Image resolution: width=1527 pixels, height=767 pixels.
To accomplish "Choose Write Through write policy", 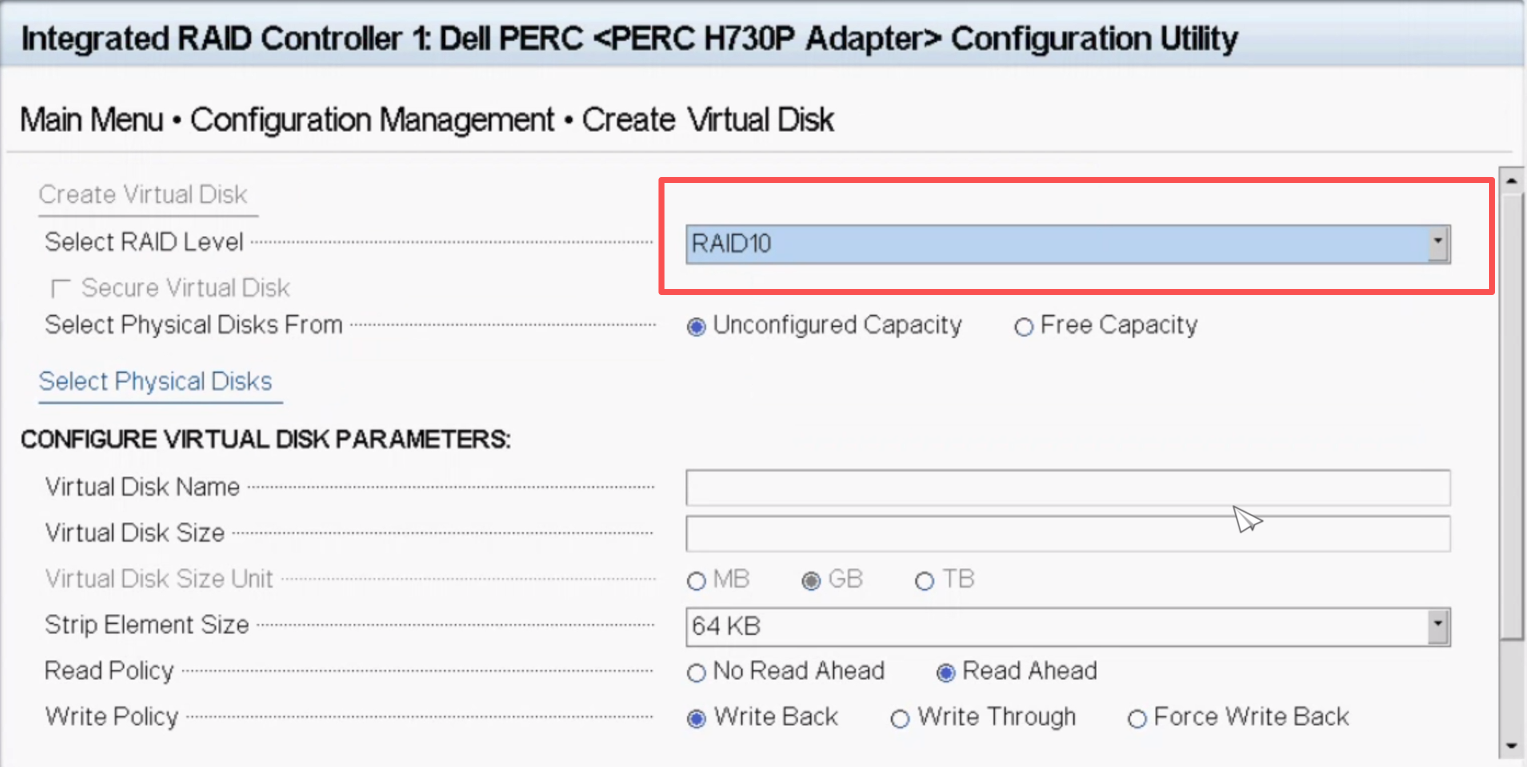I will (x=900, y=719).
